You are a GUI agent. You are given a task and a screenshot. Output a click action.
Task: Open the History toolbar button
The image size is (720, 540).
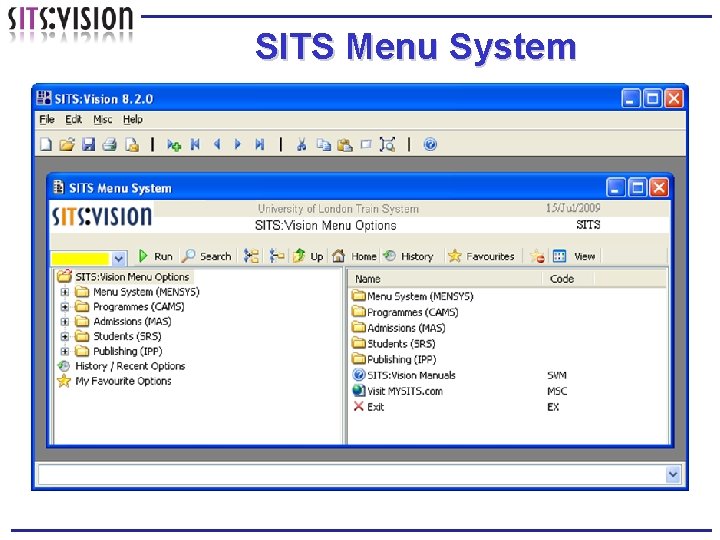point(408,256)
